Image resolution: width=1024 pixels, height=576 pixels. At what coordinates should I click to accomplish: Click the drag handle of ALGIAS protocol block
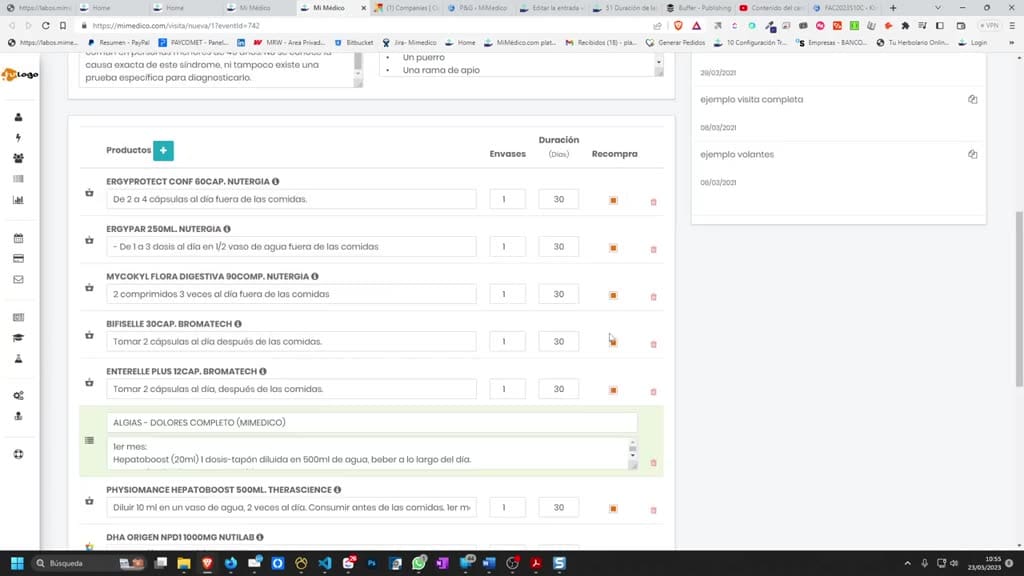coord(89,440)
